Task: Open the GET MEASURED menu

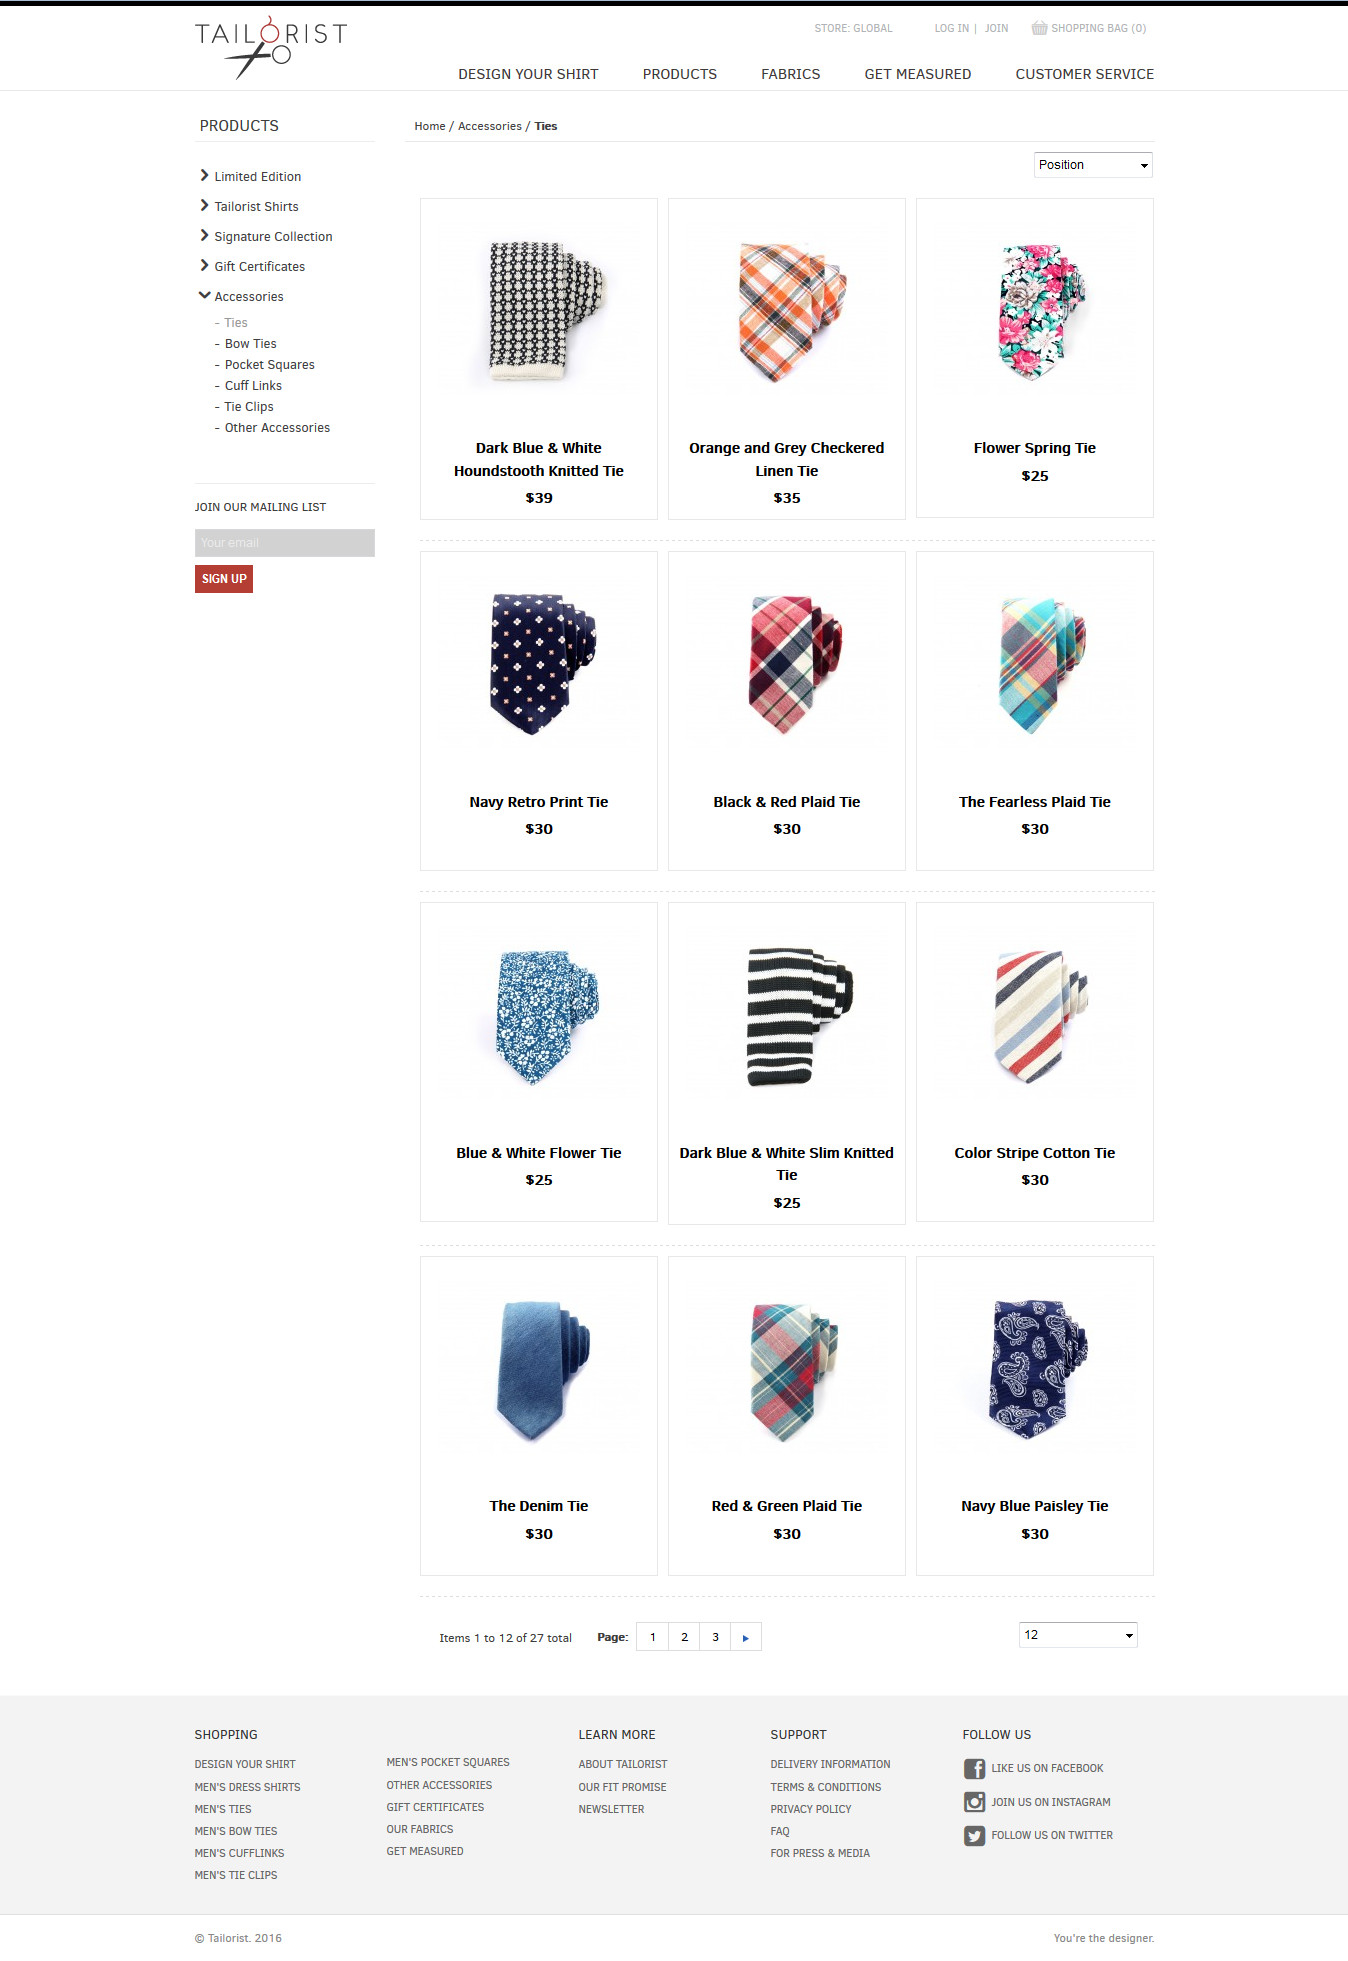Action: 918,74
